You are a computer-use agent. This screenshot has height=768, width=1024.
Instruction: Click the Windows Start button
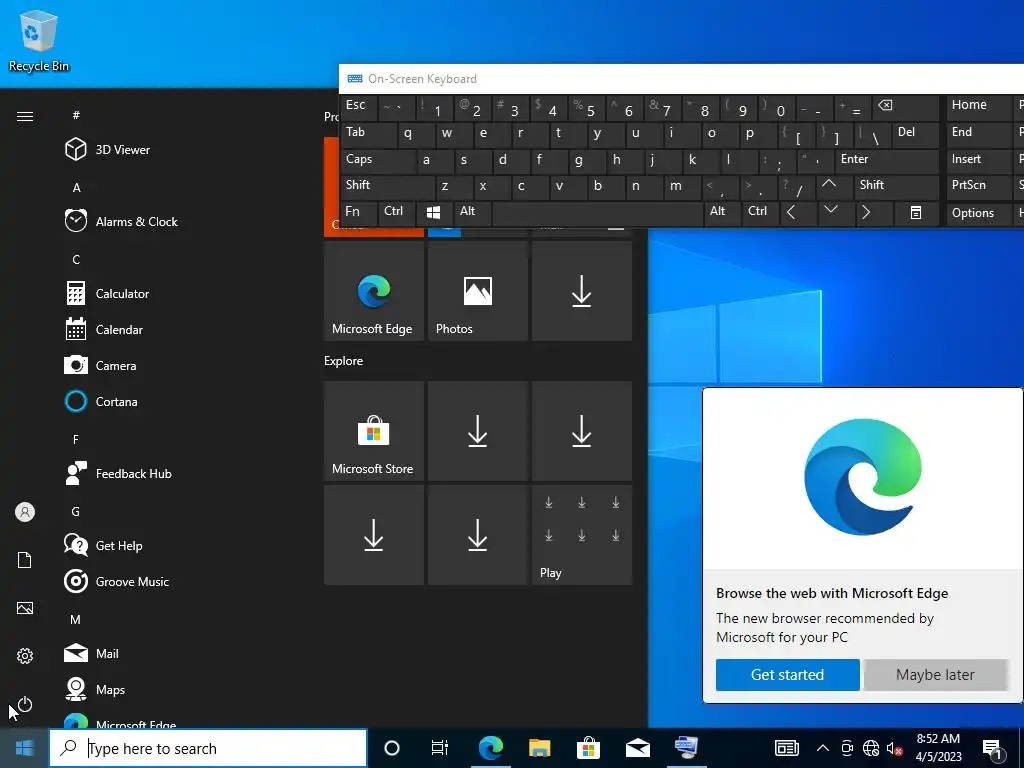click(24, 748)
